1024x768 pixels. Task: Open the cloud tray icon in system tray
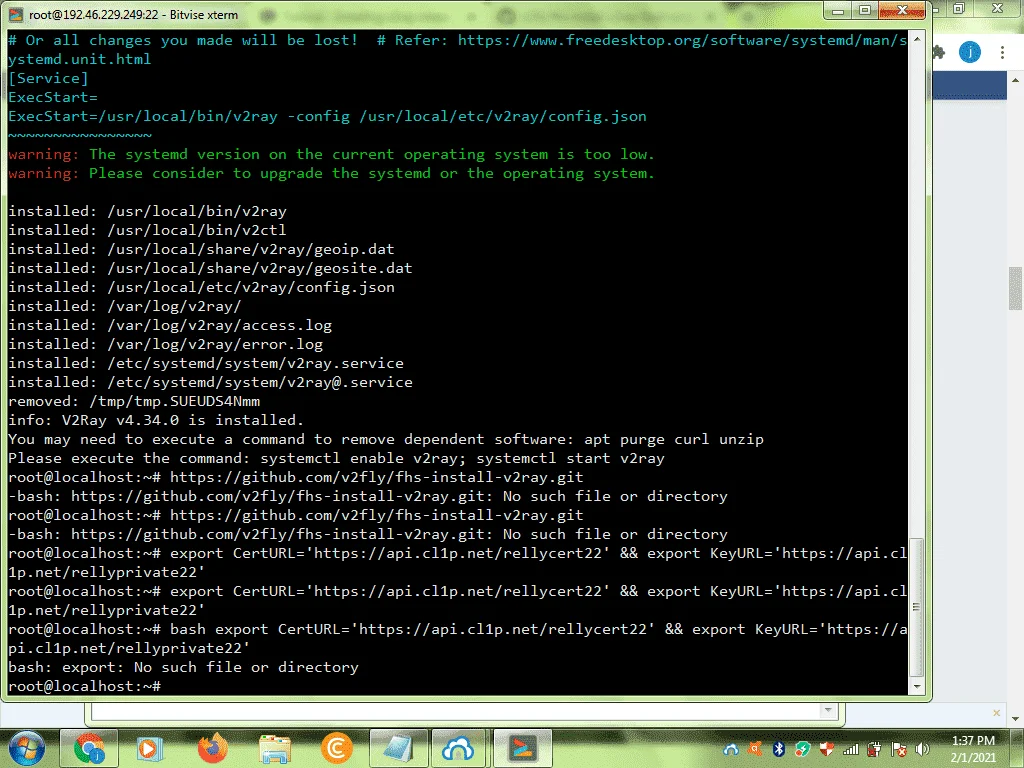(731, 749)
